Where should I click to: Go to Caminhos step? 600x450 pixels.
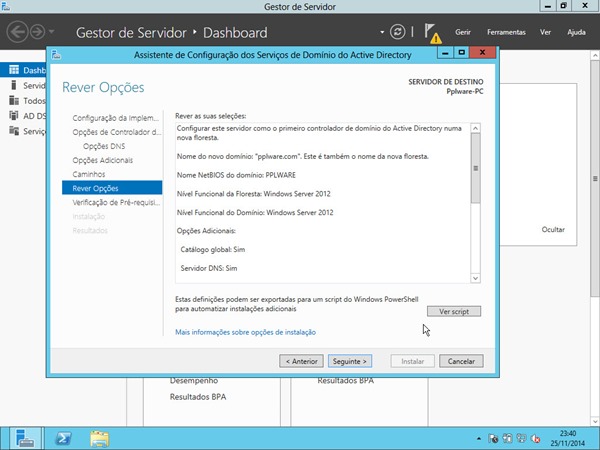pos(89,174)
